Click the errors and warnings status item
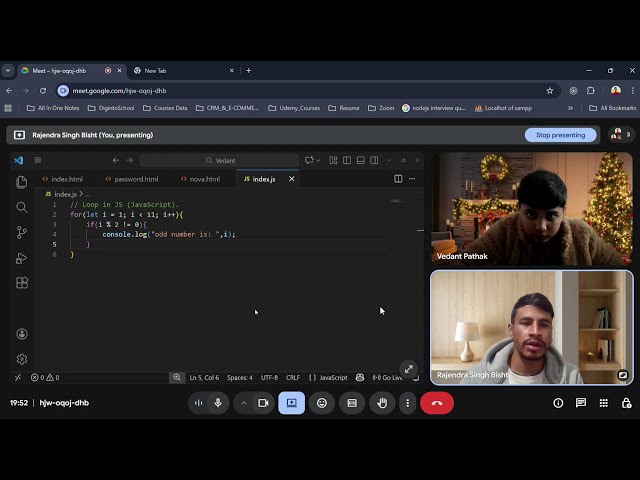Screen dimensions: 640x480 coord(45,378)
